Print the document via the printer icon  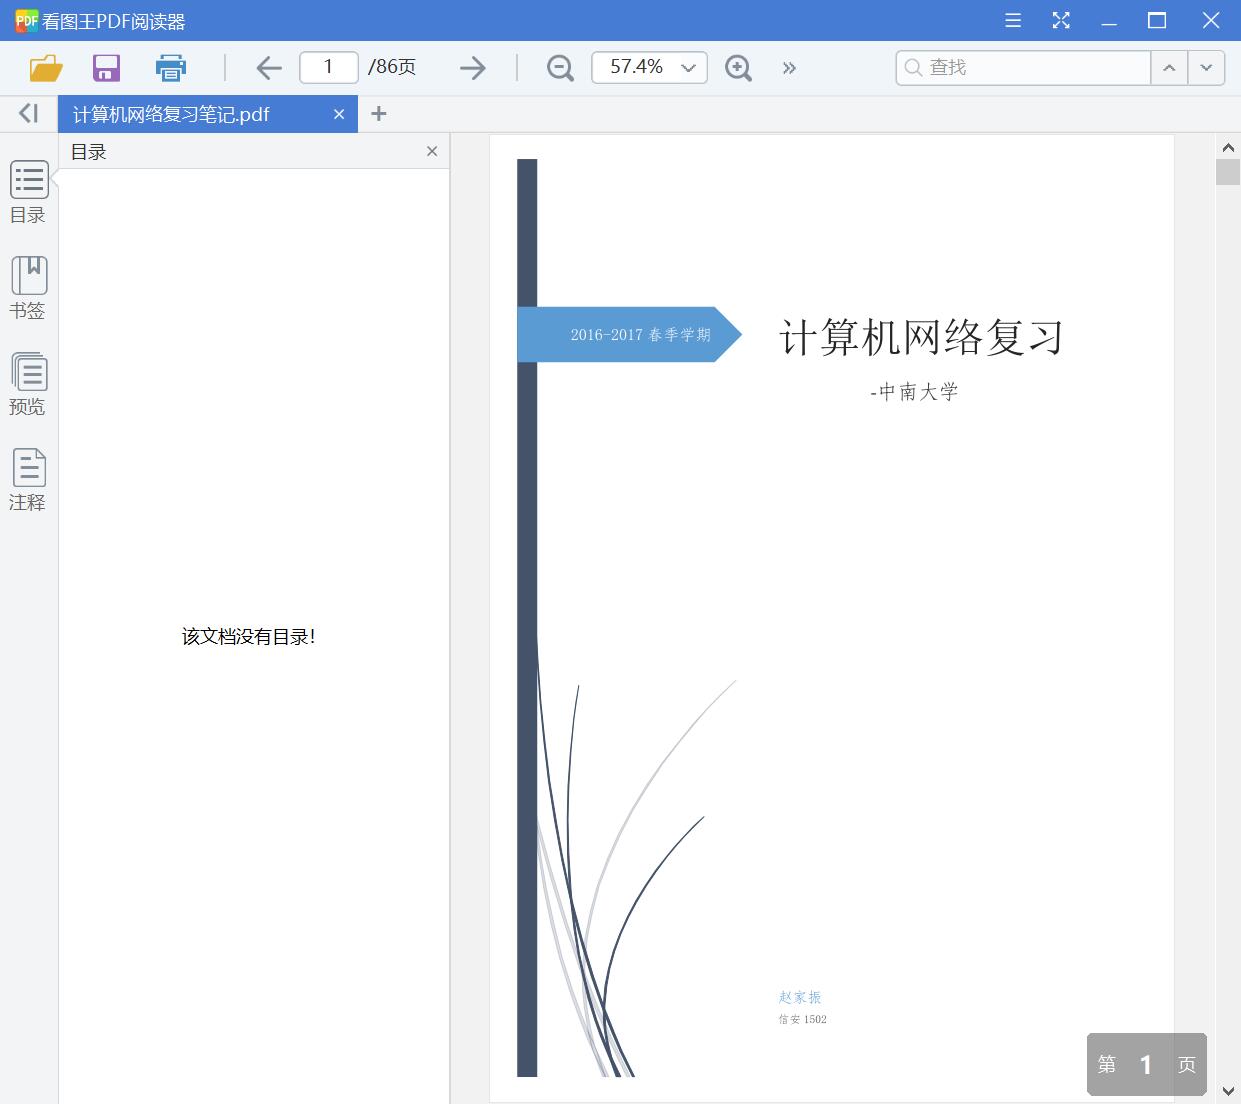(x=170, y=67)
